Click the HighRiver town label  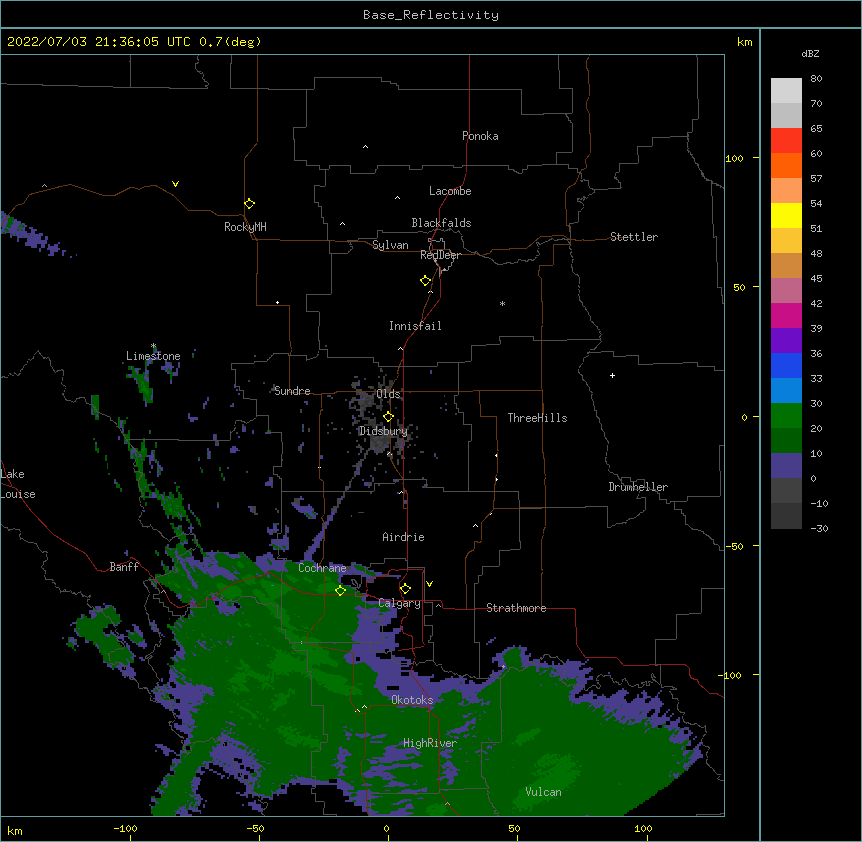click(x=430, y=743)
